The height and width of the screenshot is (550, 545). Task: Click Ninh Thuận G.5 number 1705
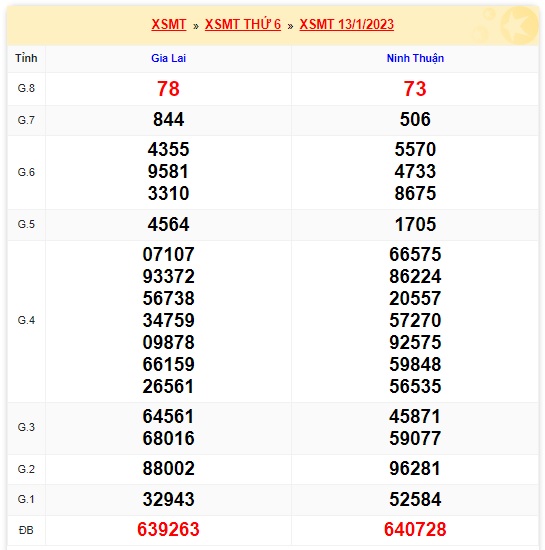[415, 224]
